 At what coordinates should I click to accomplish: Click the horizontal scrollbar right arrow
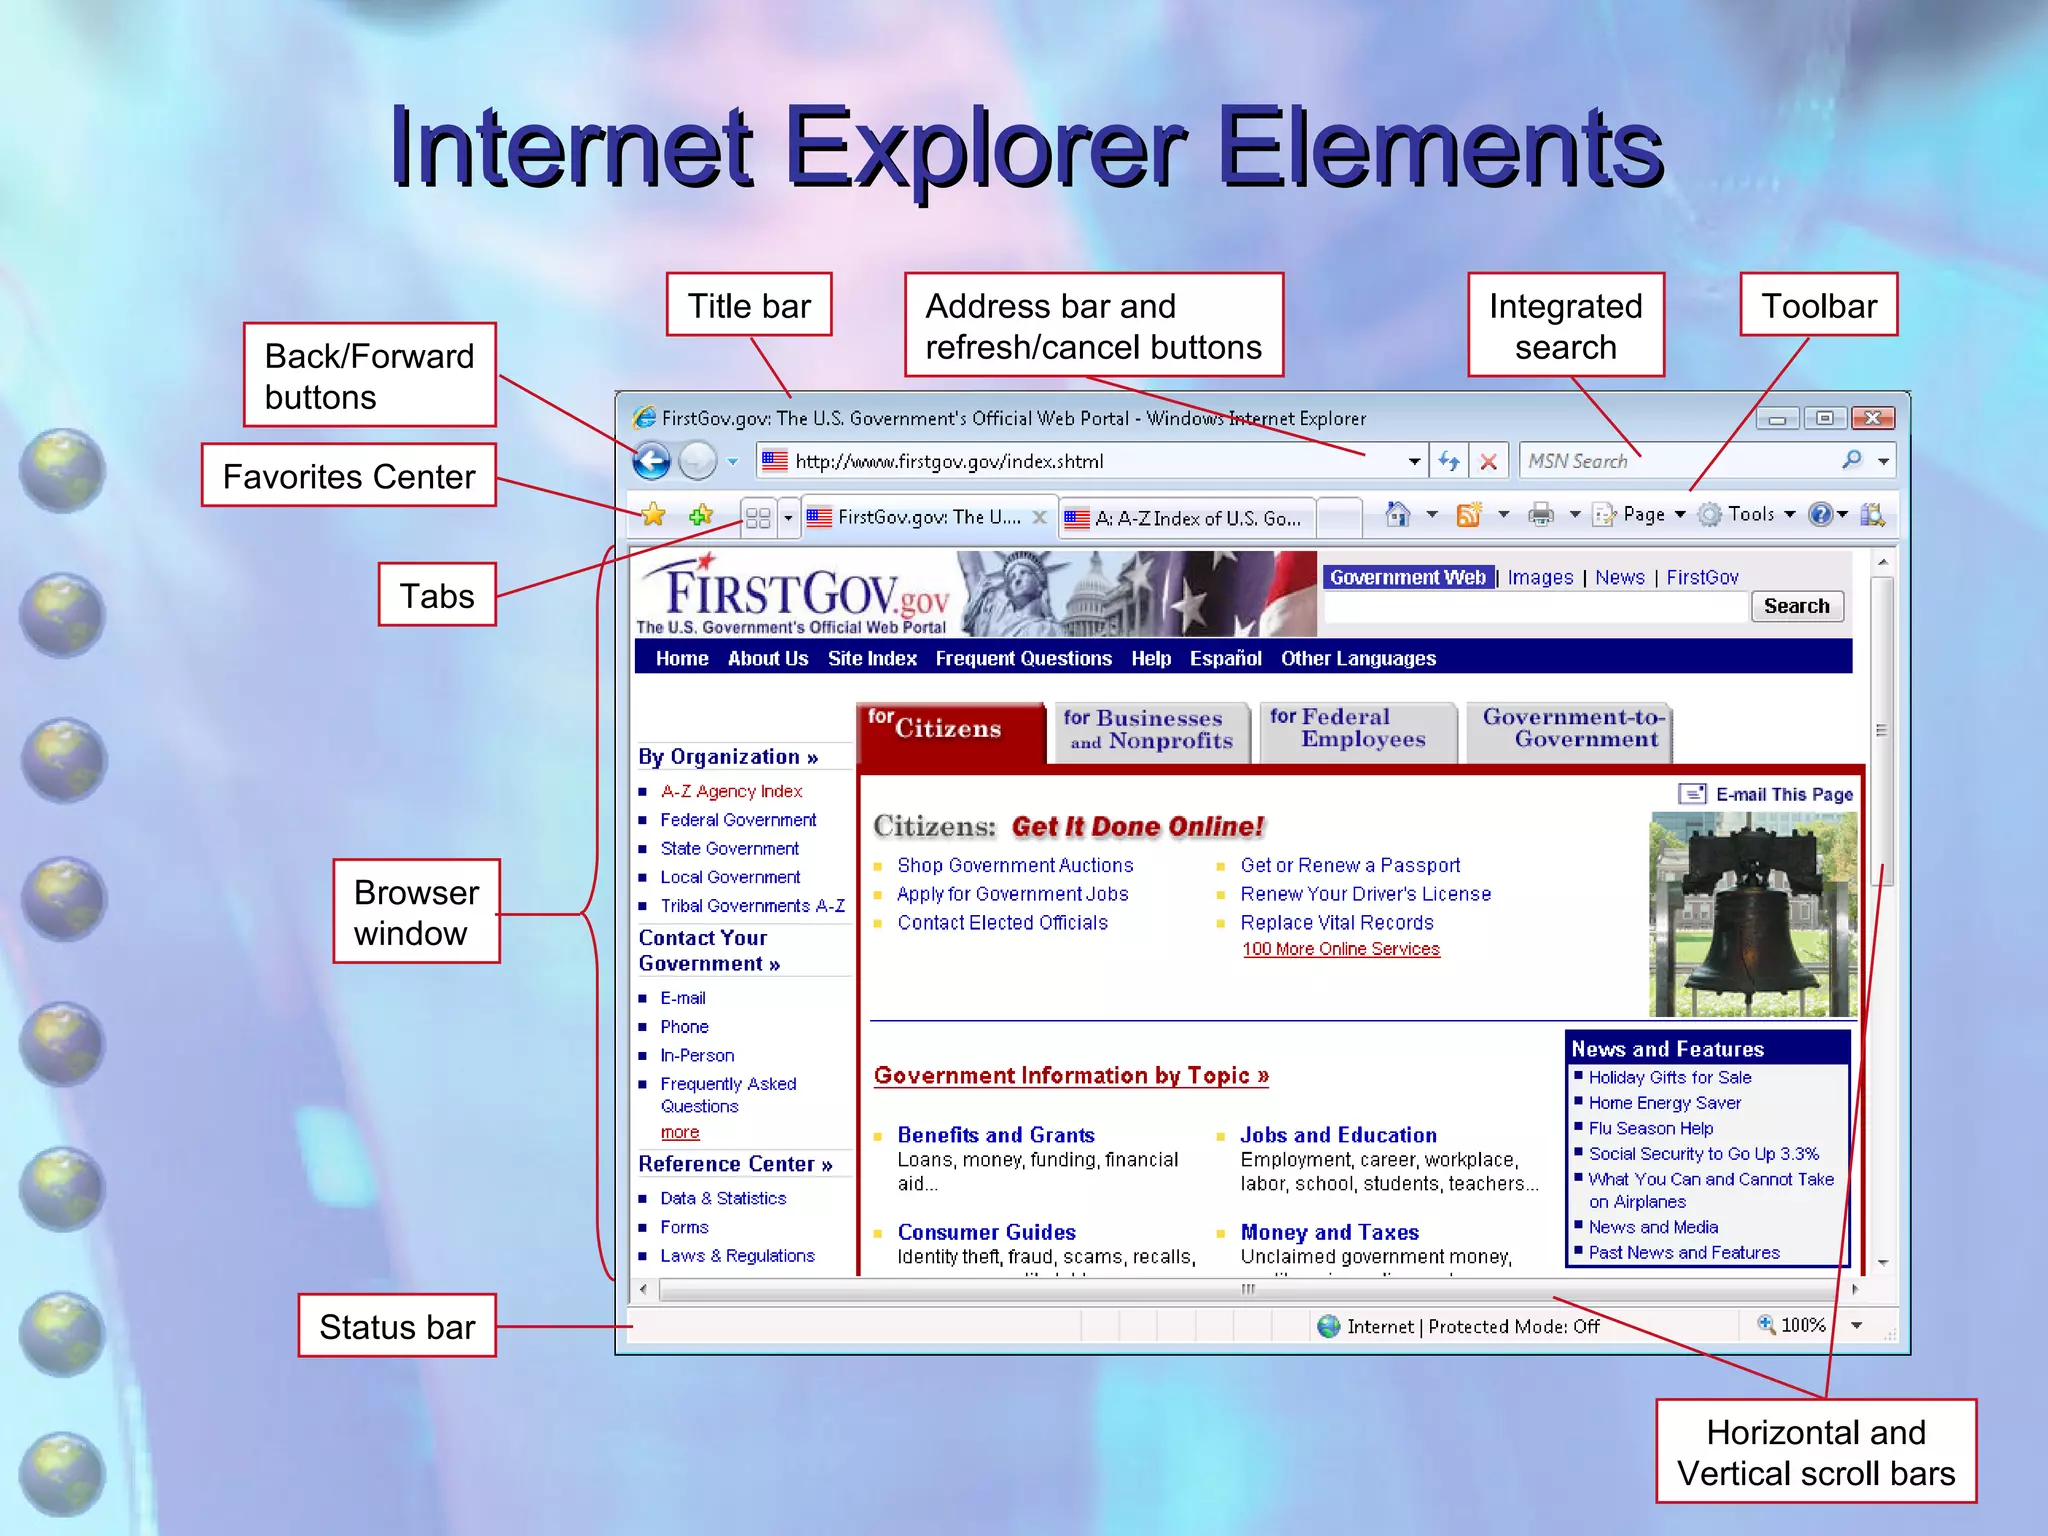point(1855,1289)
